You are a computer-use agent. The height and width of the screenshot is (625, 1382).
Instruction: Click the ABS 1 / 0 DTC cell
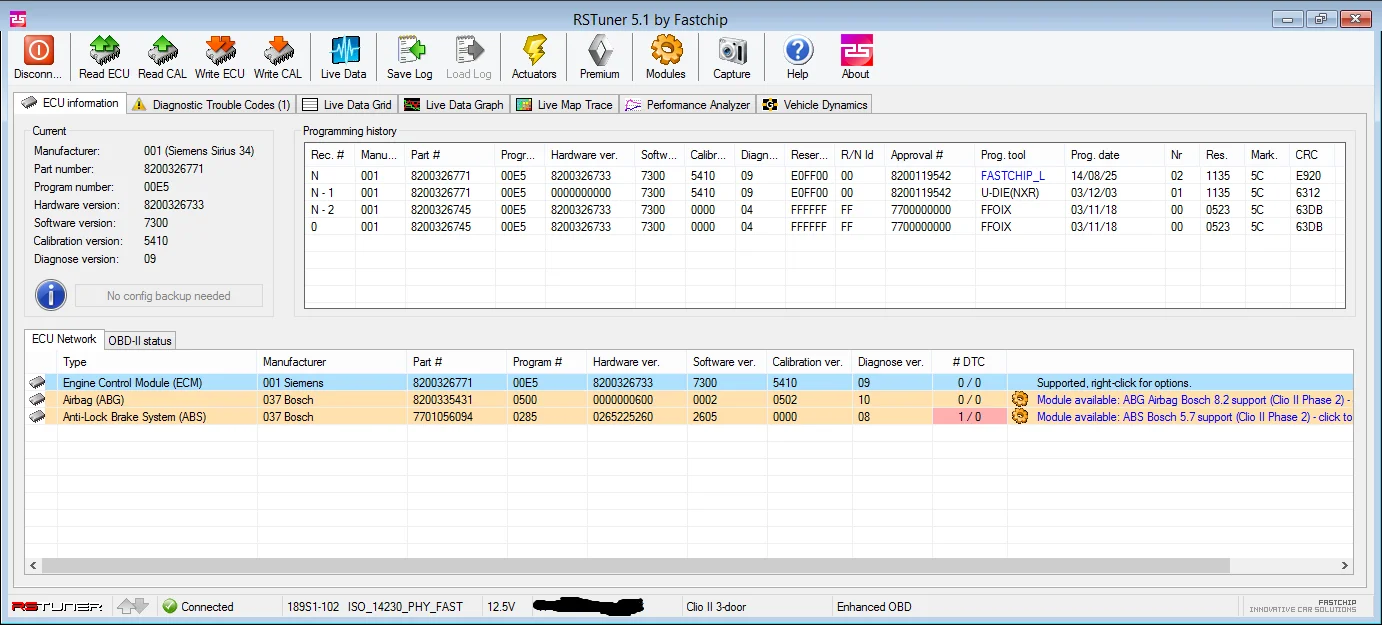969,417
